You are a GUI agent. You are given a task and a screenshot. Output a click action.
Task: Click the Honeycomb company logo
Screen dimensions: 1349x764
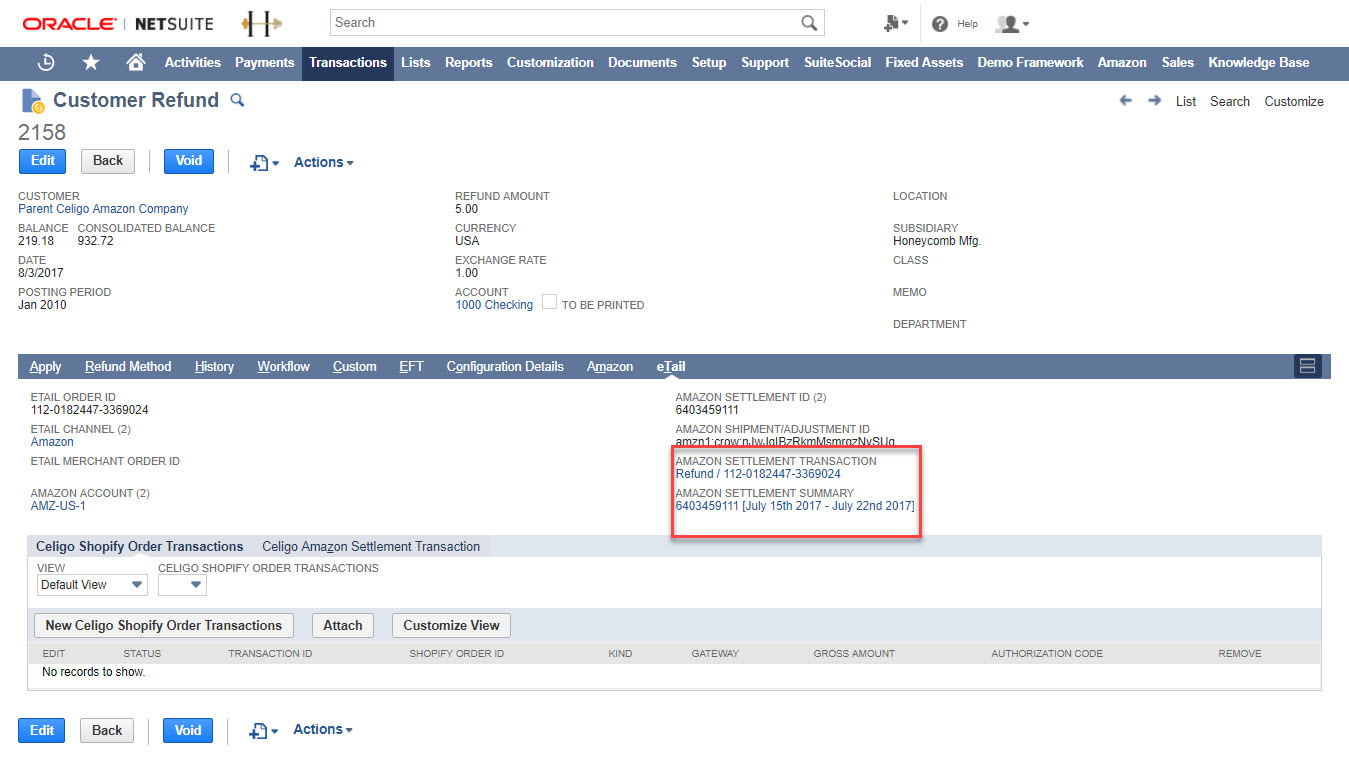pos(262,23)
